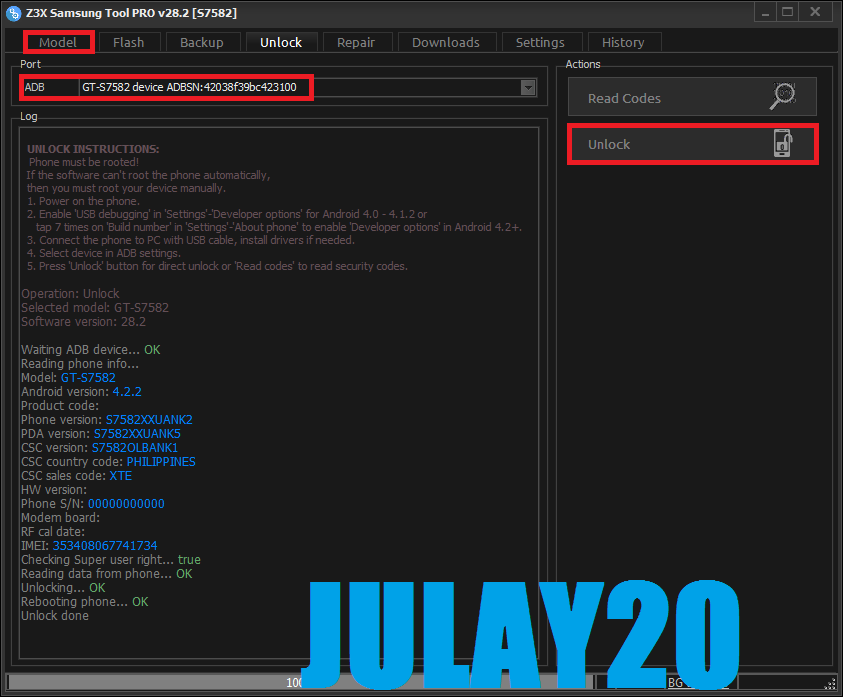
Task: Click the 'Unlocking... OK' log line
Action: (x=63, y=588)
